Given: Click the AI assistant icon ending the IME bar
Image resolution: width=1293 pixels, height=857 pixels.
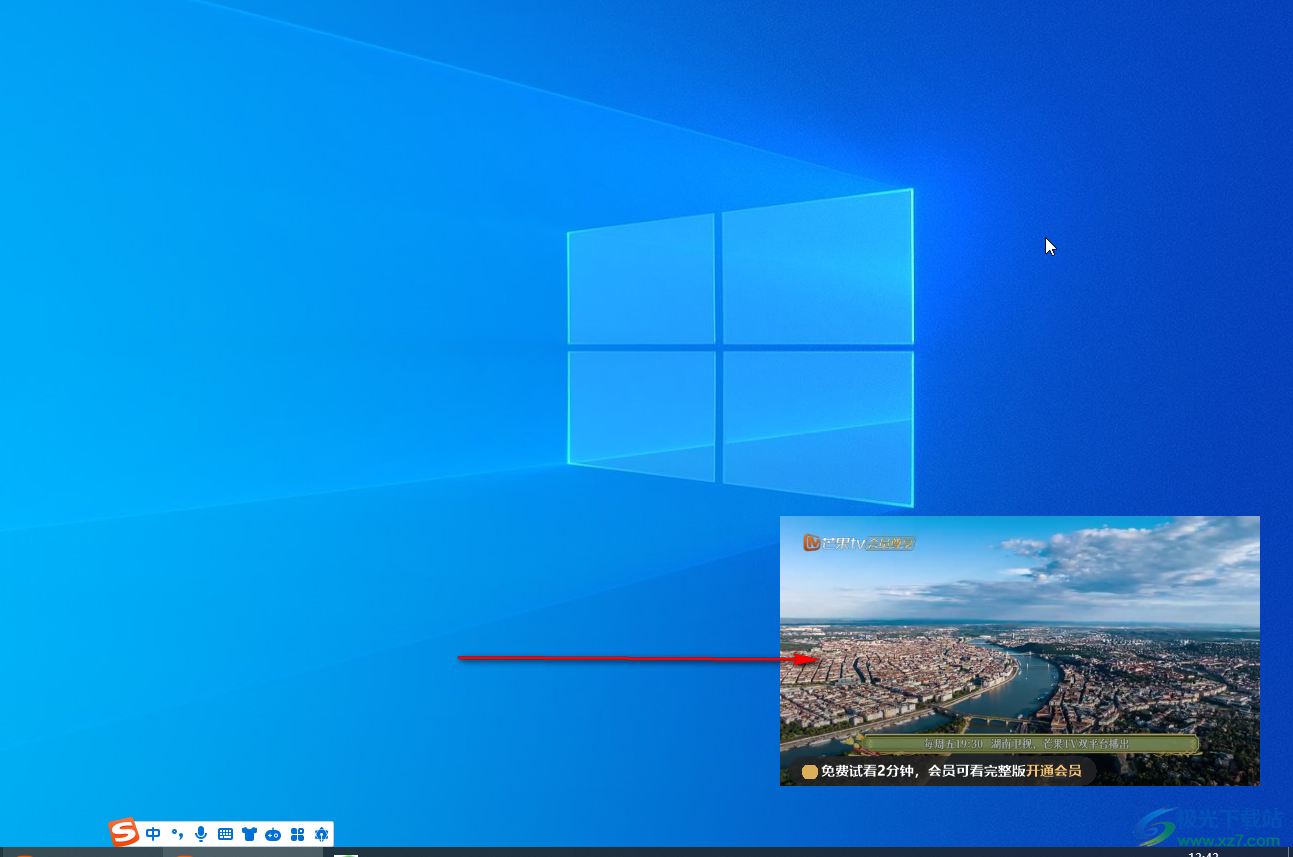Looking at the screenshot, I should (321, 834).
